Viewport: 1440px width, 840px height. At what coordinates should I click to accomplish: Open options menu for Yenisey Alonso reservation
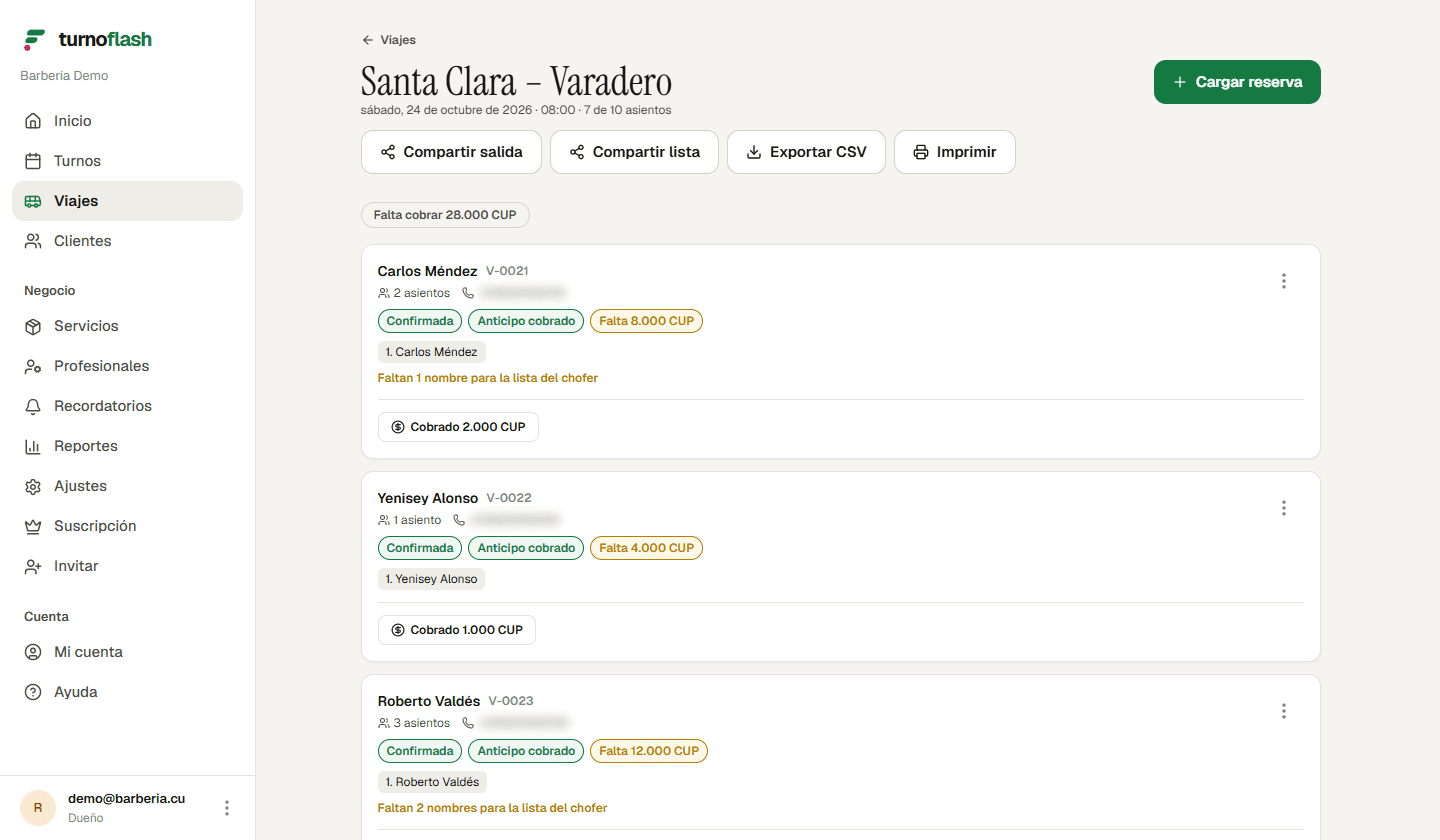(x=1284, y=508)
